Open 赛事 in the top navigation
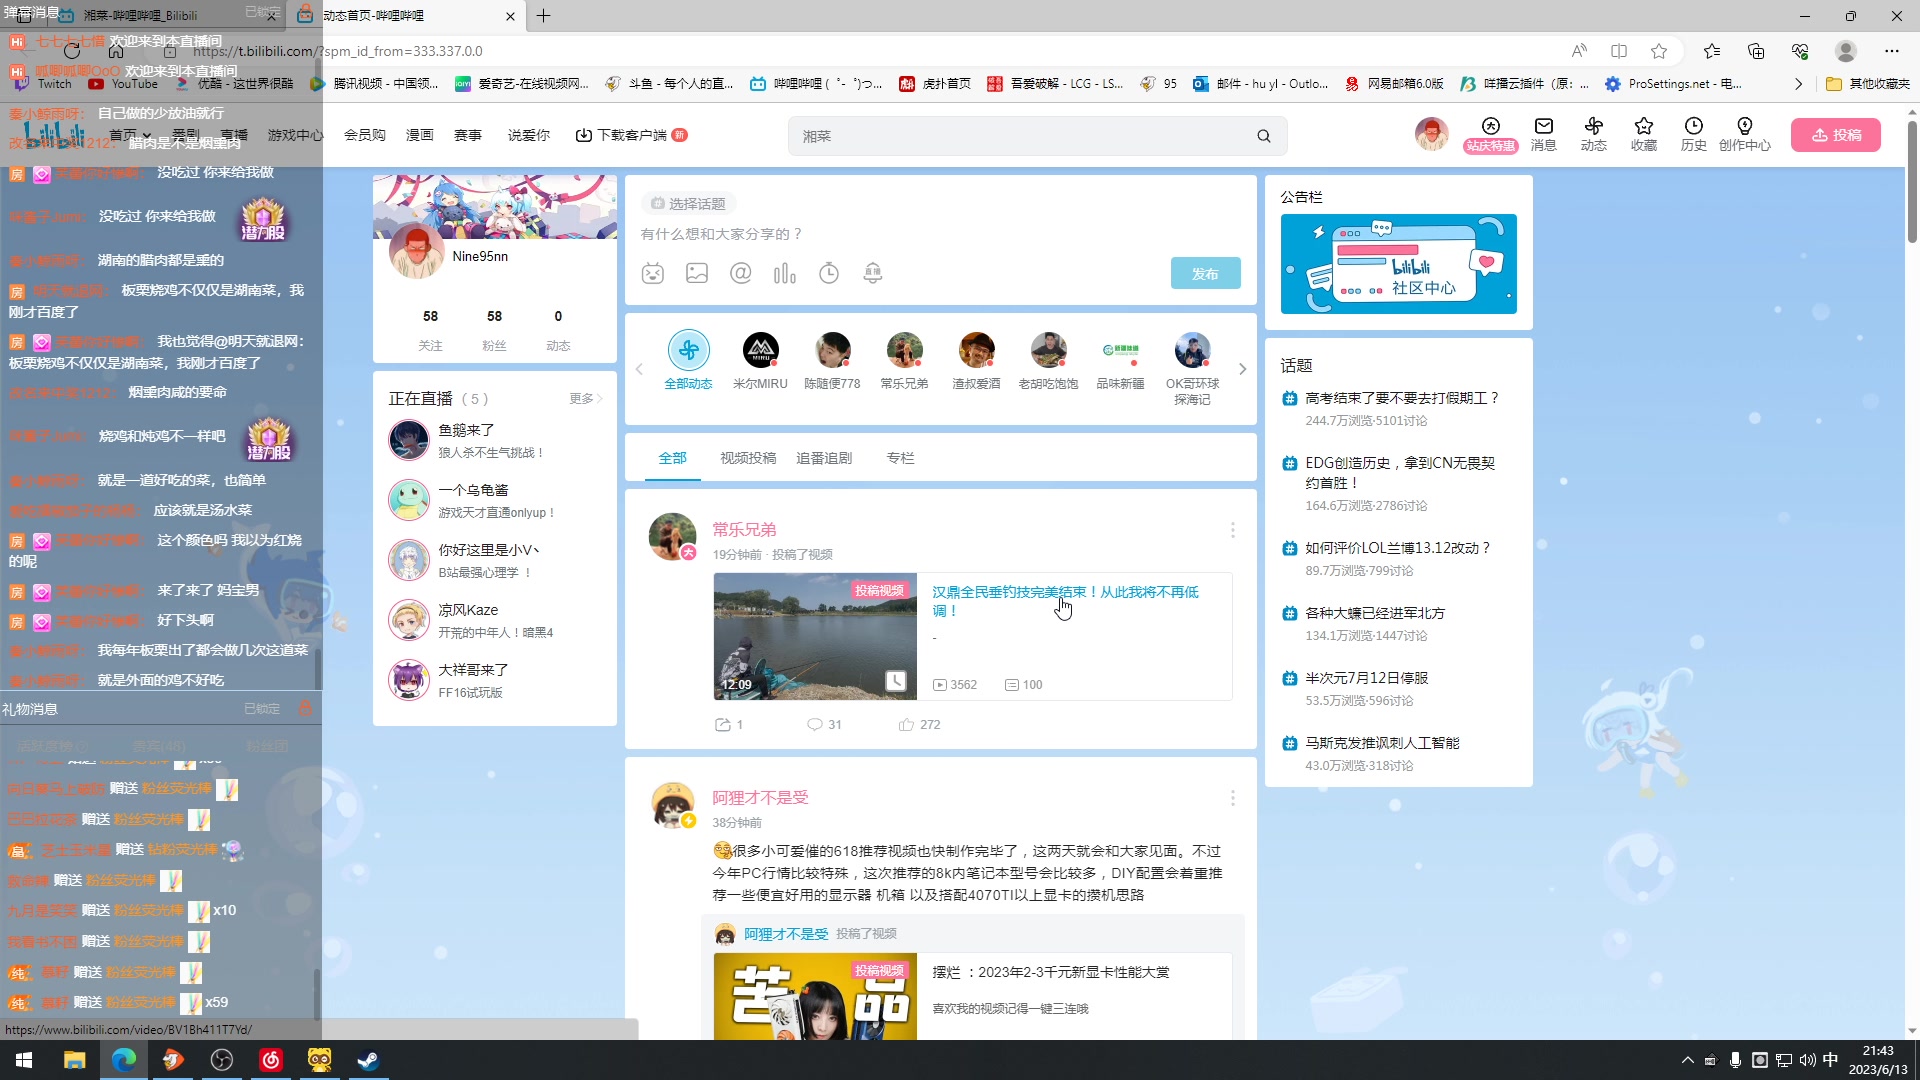 click(468, 135)
